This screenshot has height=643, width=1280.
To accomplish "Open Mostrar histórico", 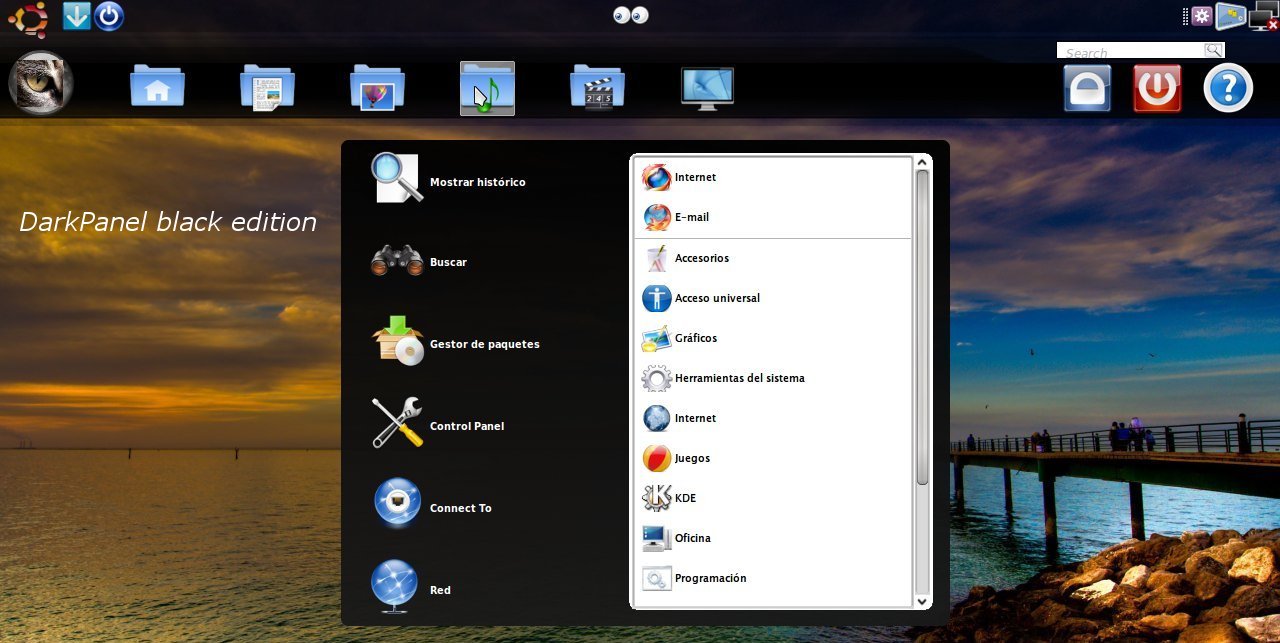I will tap(448, 180).
